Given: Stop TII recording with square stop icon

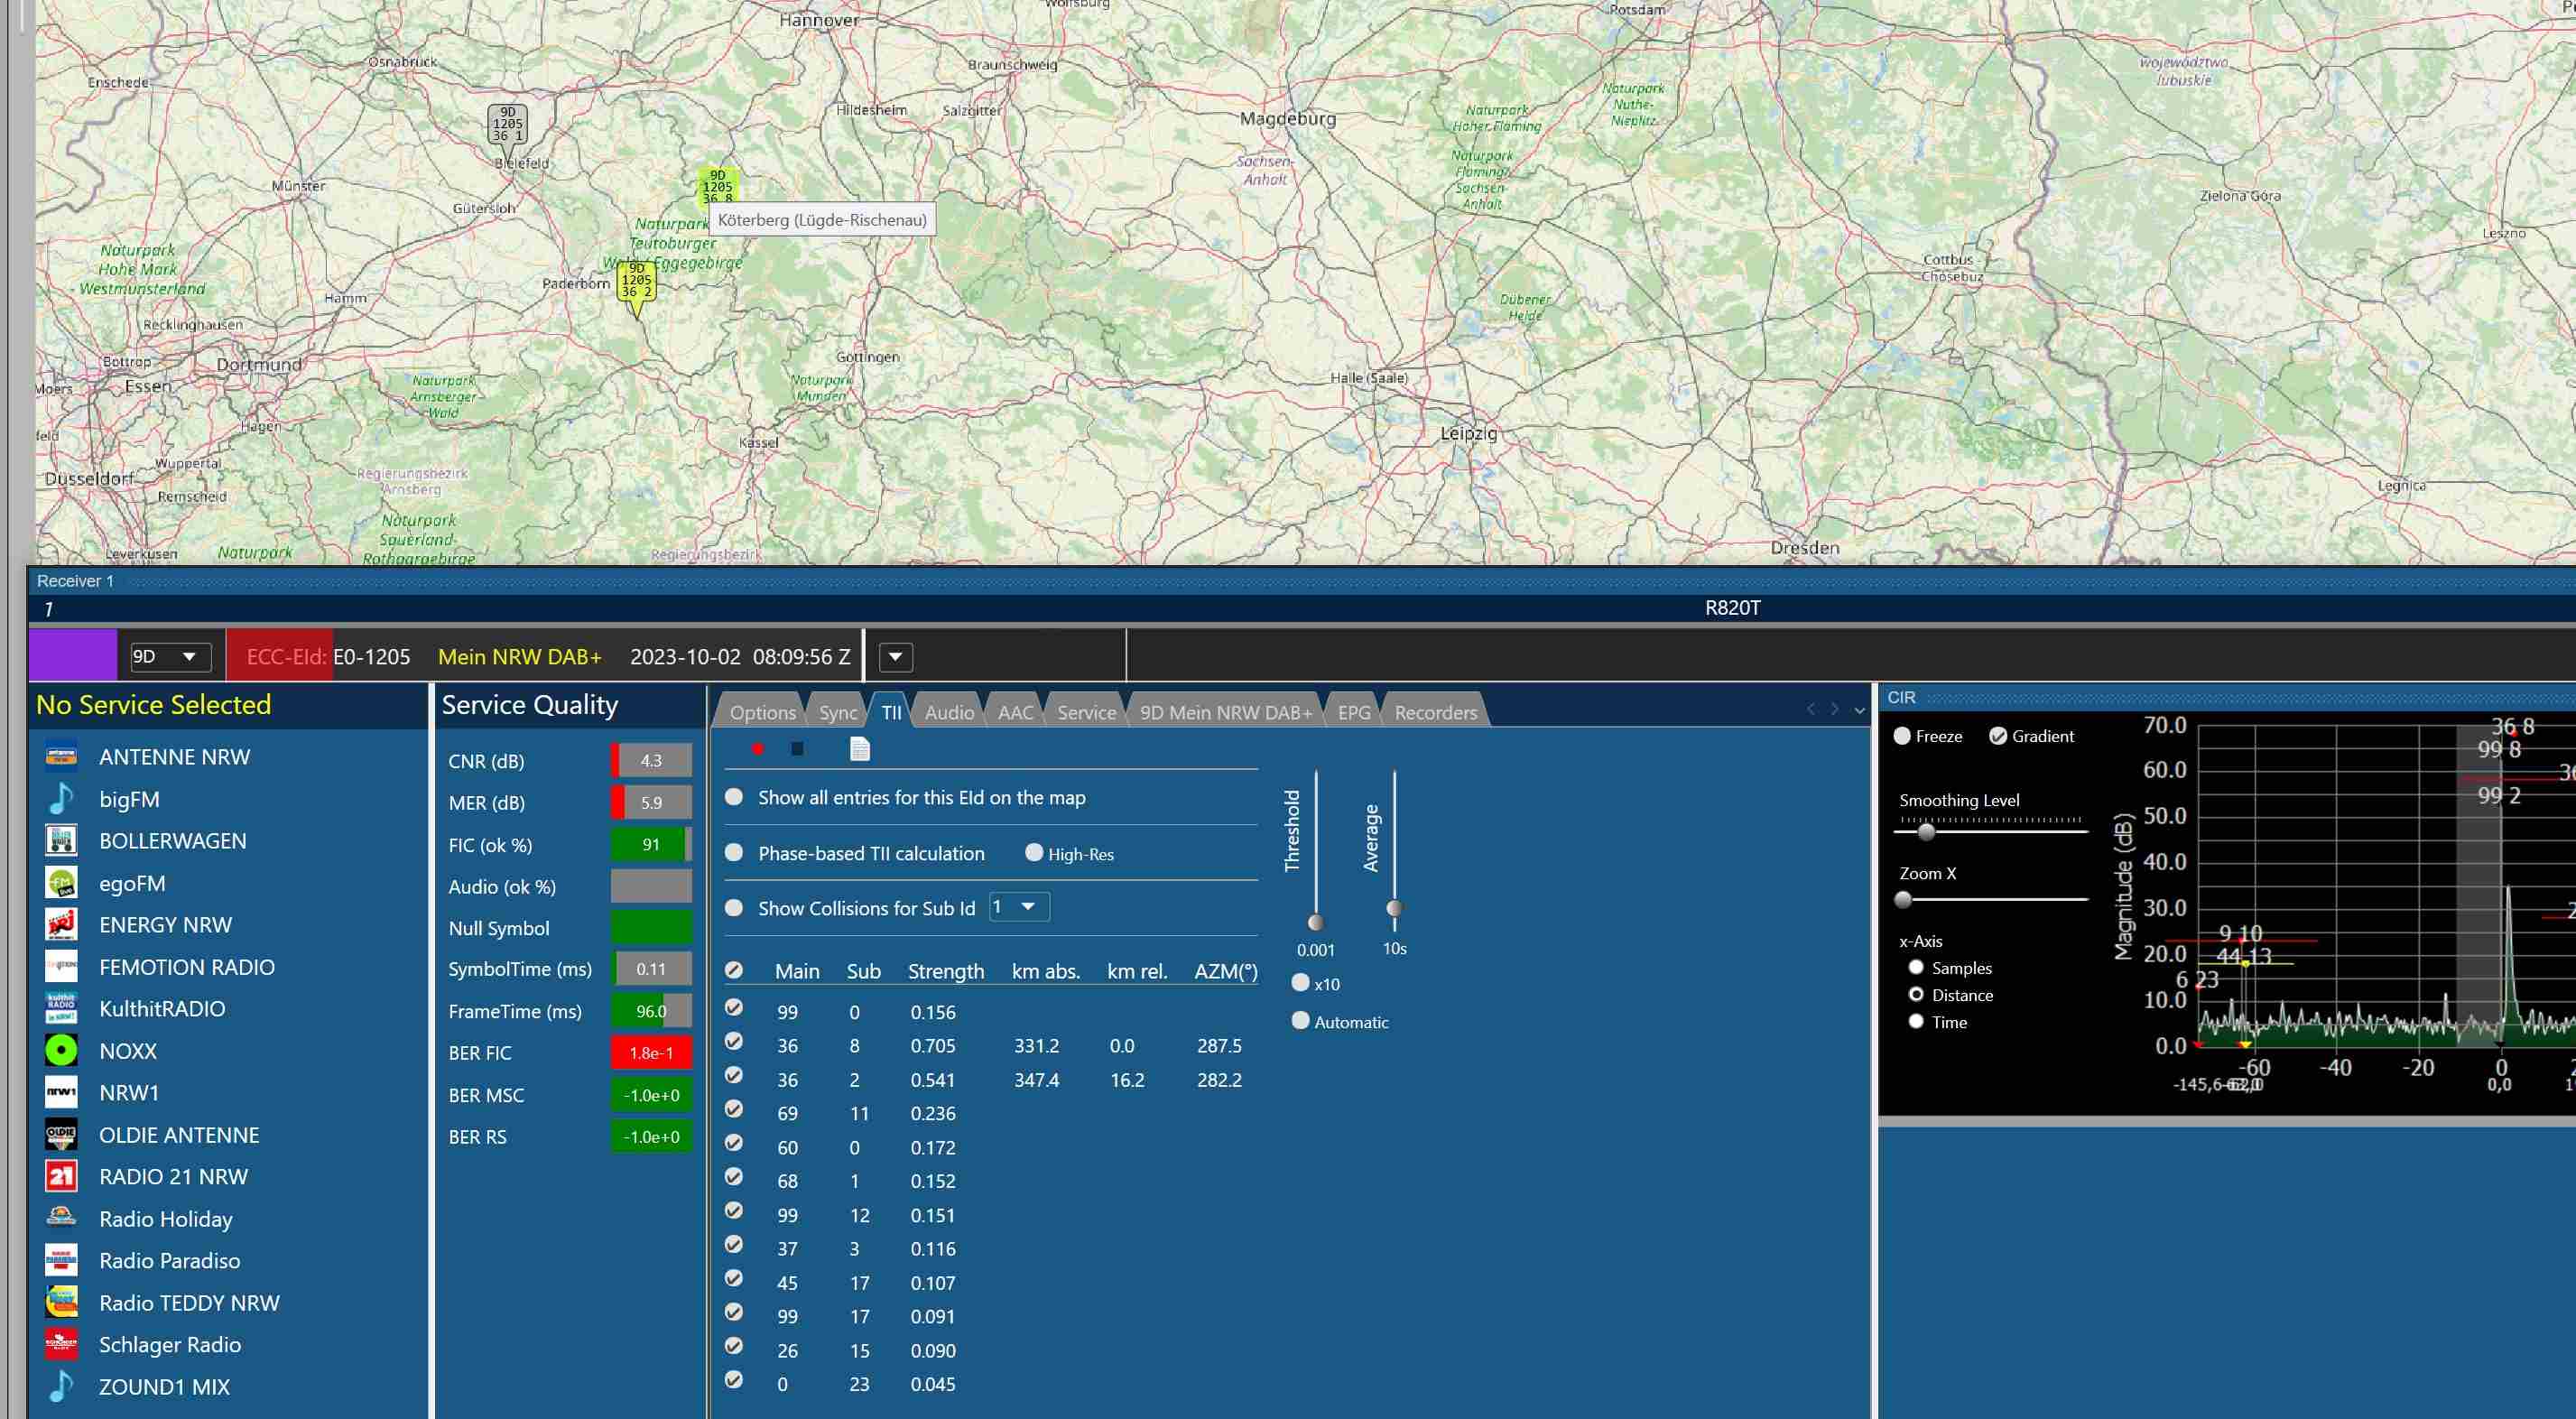Looking at the screenshot, I should (x=797, y=749).
